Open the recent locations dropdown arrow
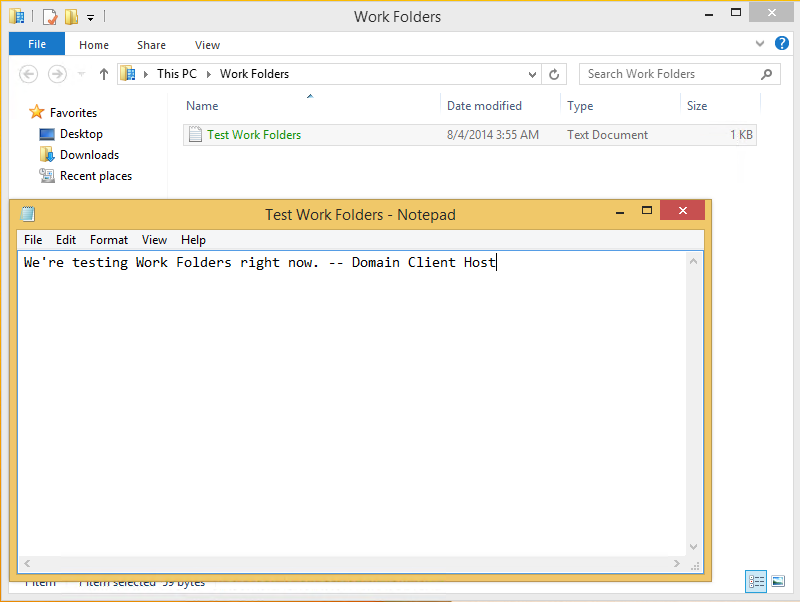 [x=81, y=74]
